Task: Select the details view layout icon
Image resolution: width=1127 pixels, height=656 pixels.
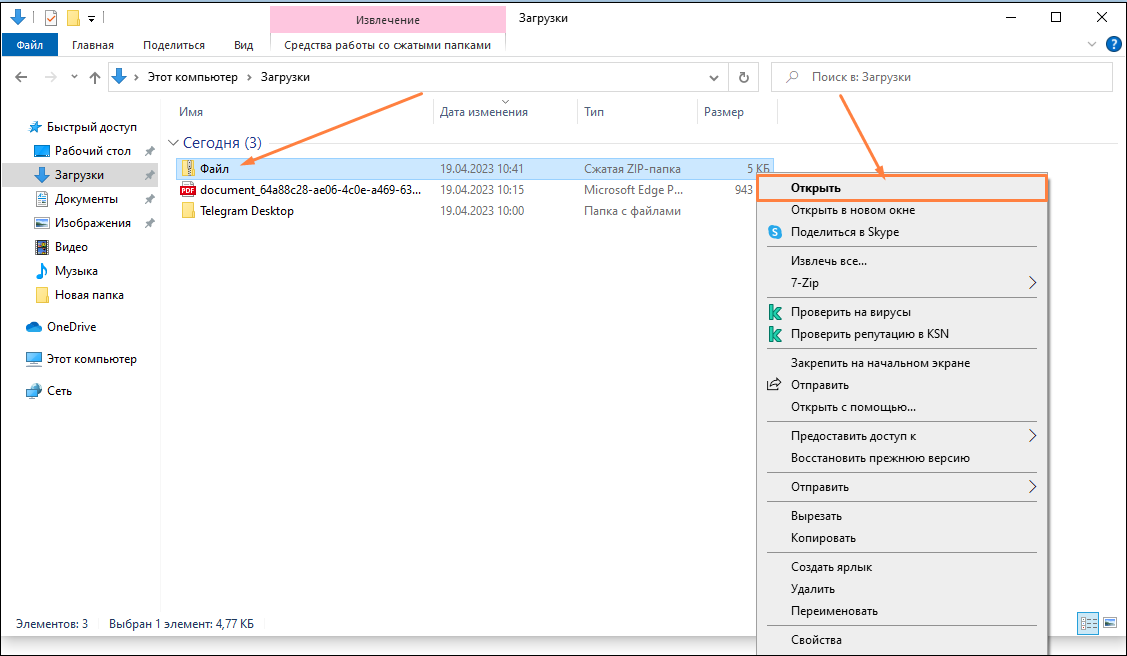Action: point(1088,623)
